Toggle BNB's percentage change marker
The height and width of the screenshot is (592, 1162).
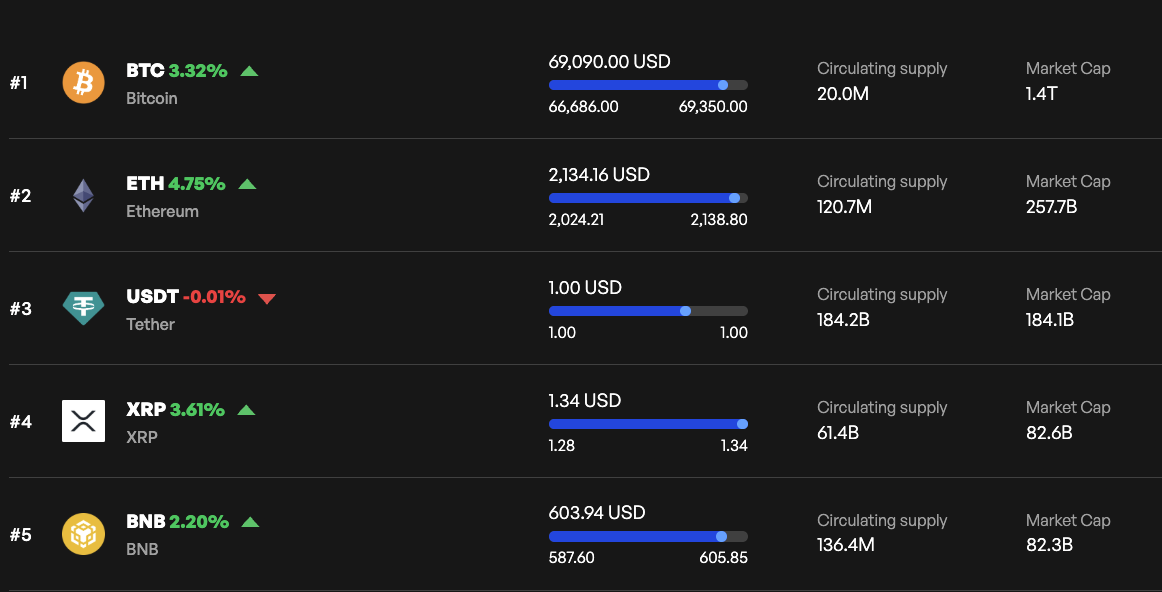tap(249, 522)
